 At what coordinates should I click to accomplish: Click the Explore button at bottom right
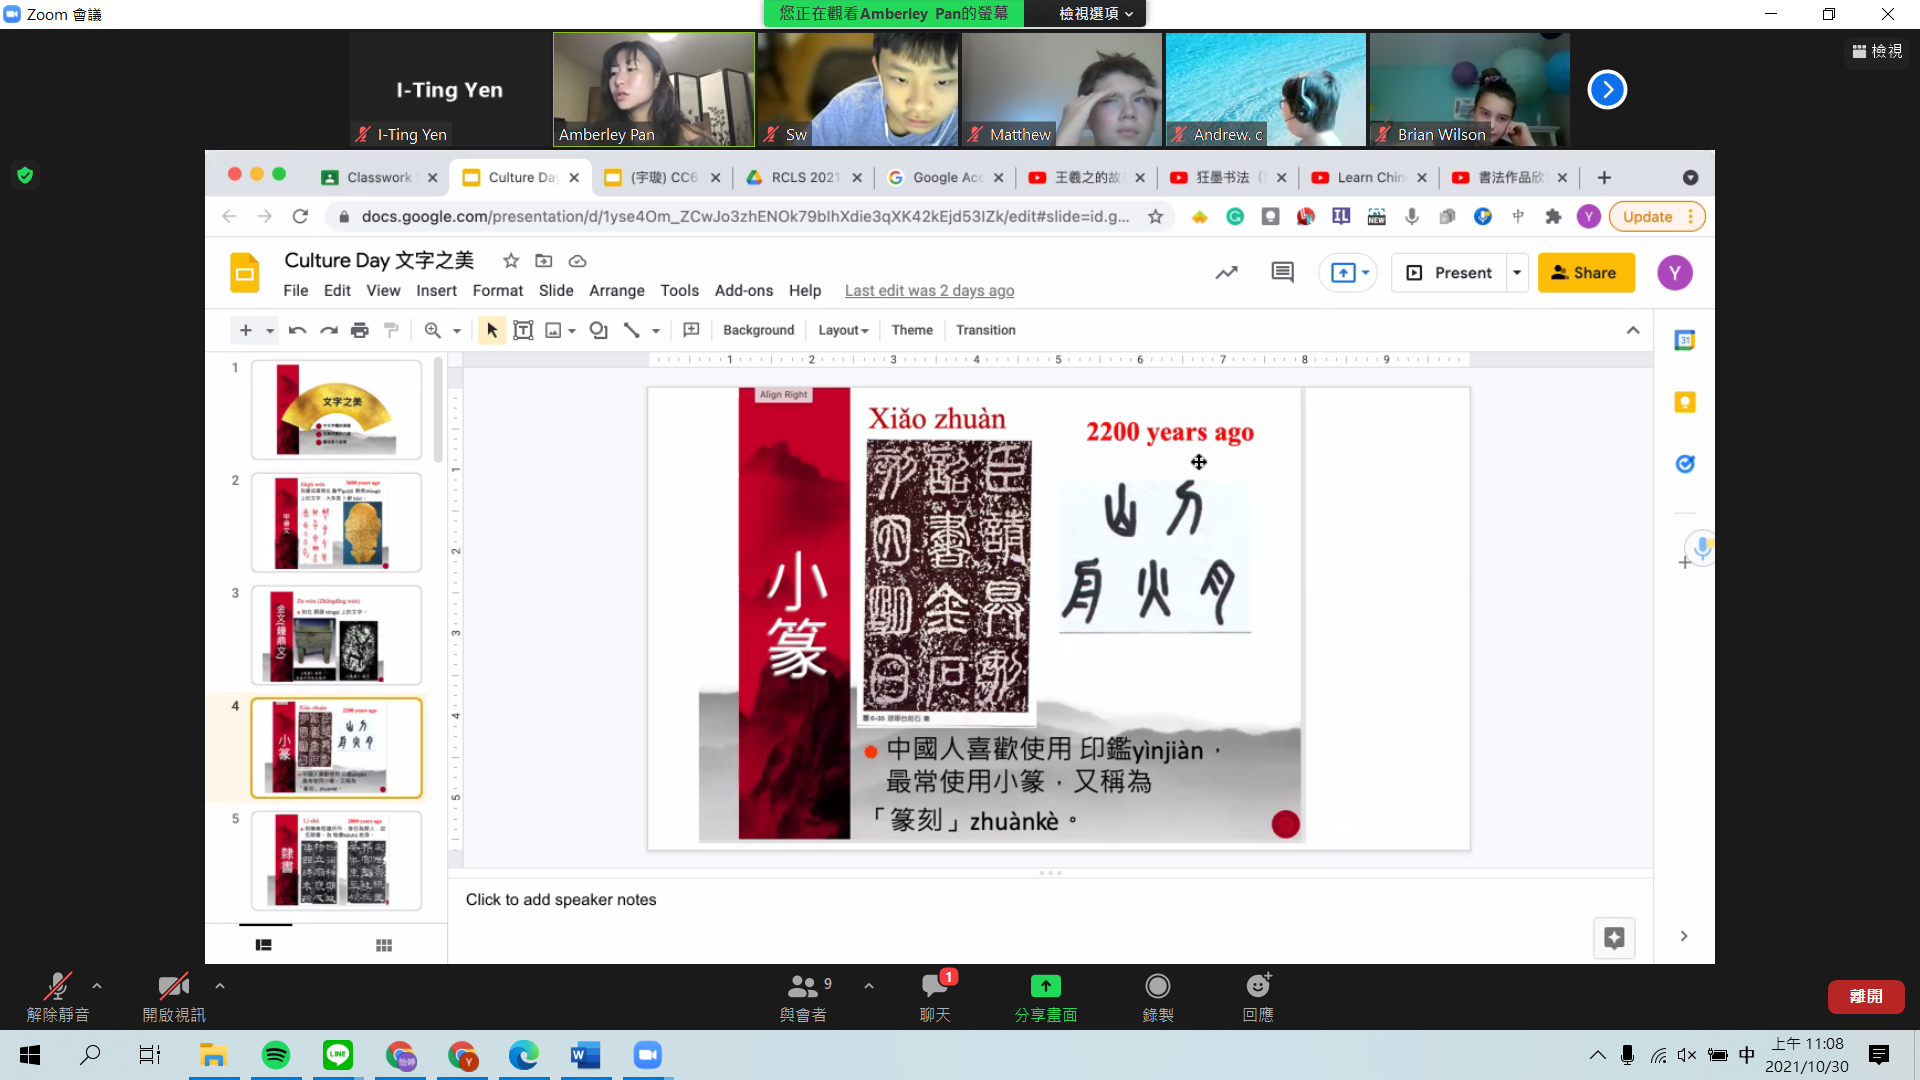1614,938
